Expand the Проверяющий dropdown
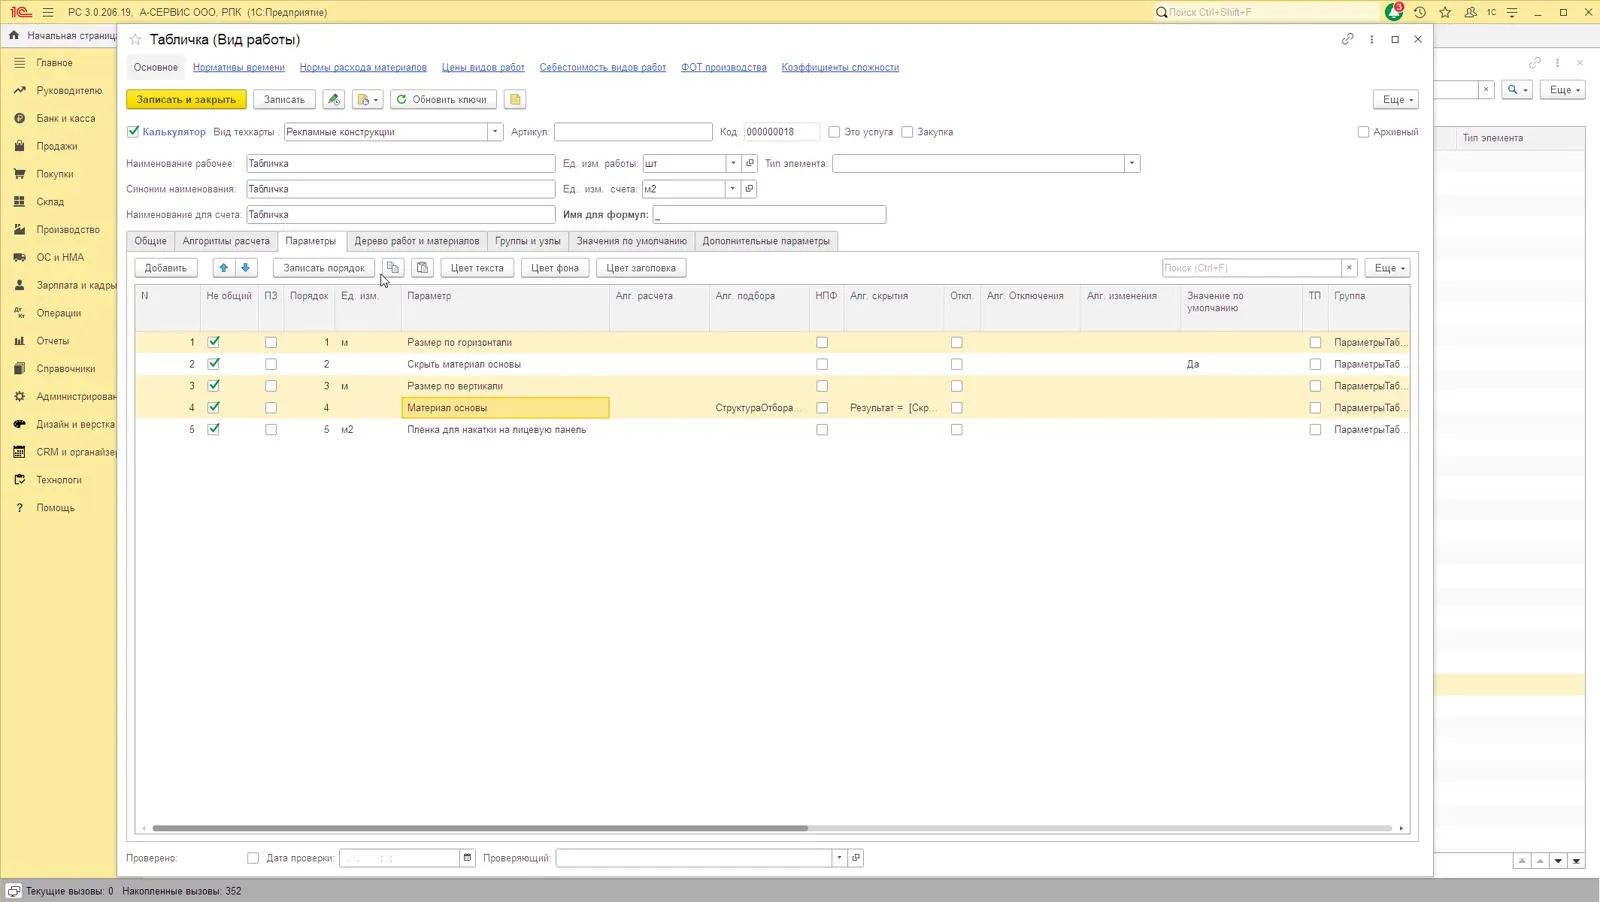Screen dimensions: 1600x902 pos(839,858)
